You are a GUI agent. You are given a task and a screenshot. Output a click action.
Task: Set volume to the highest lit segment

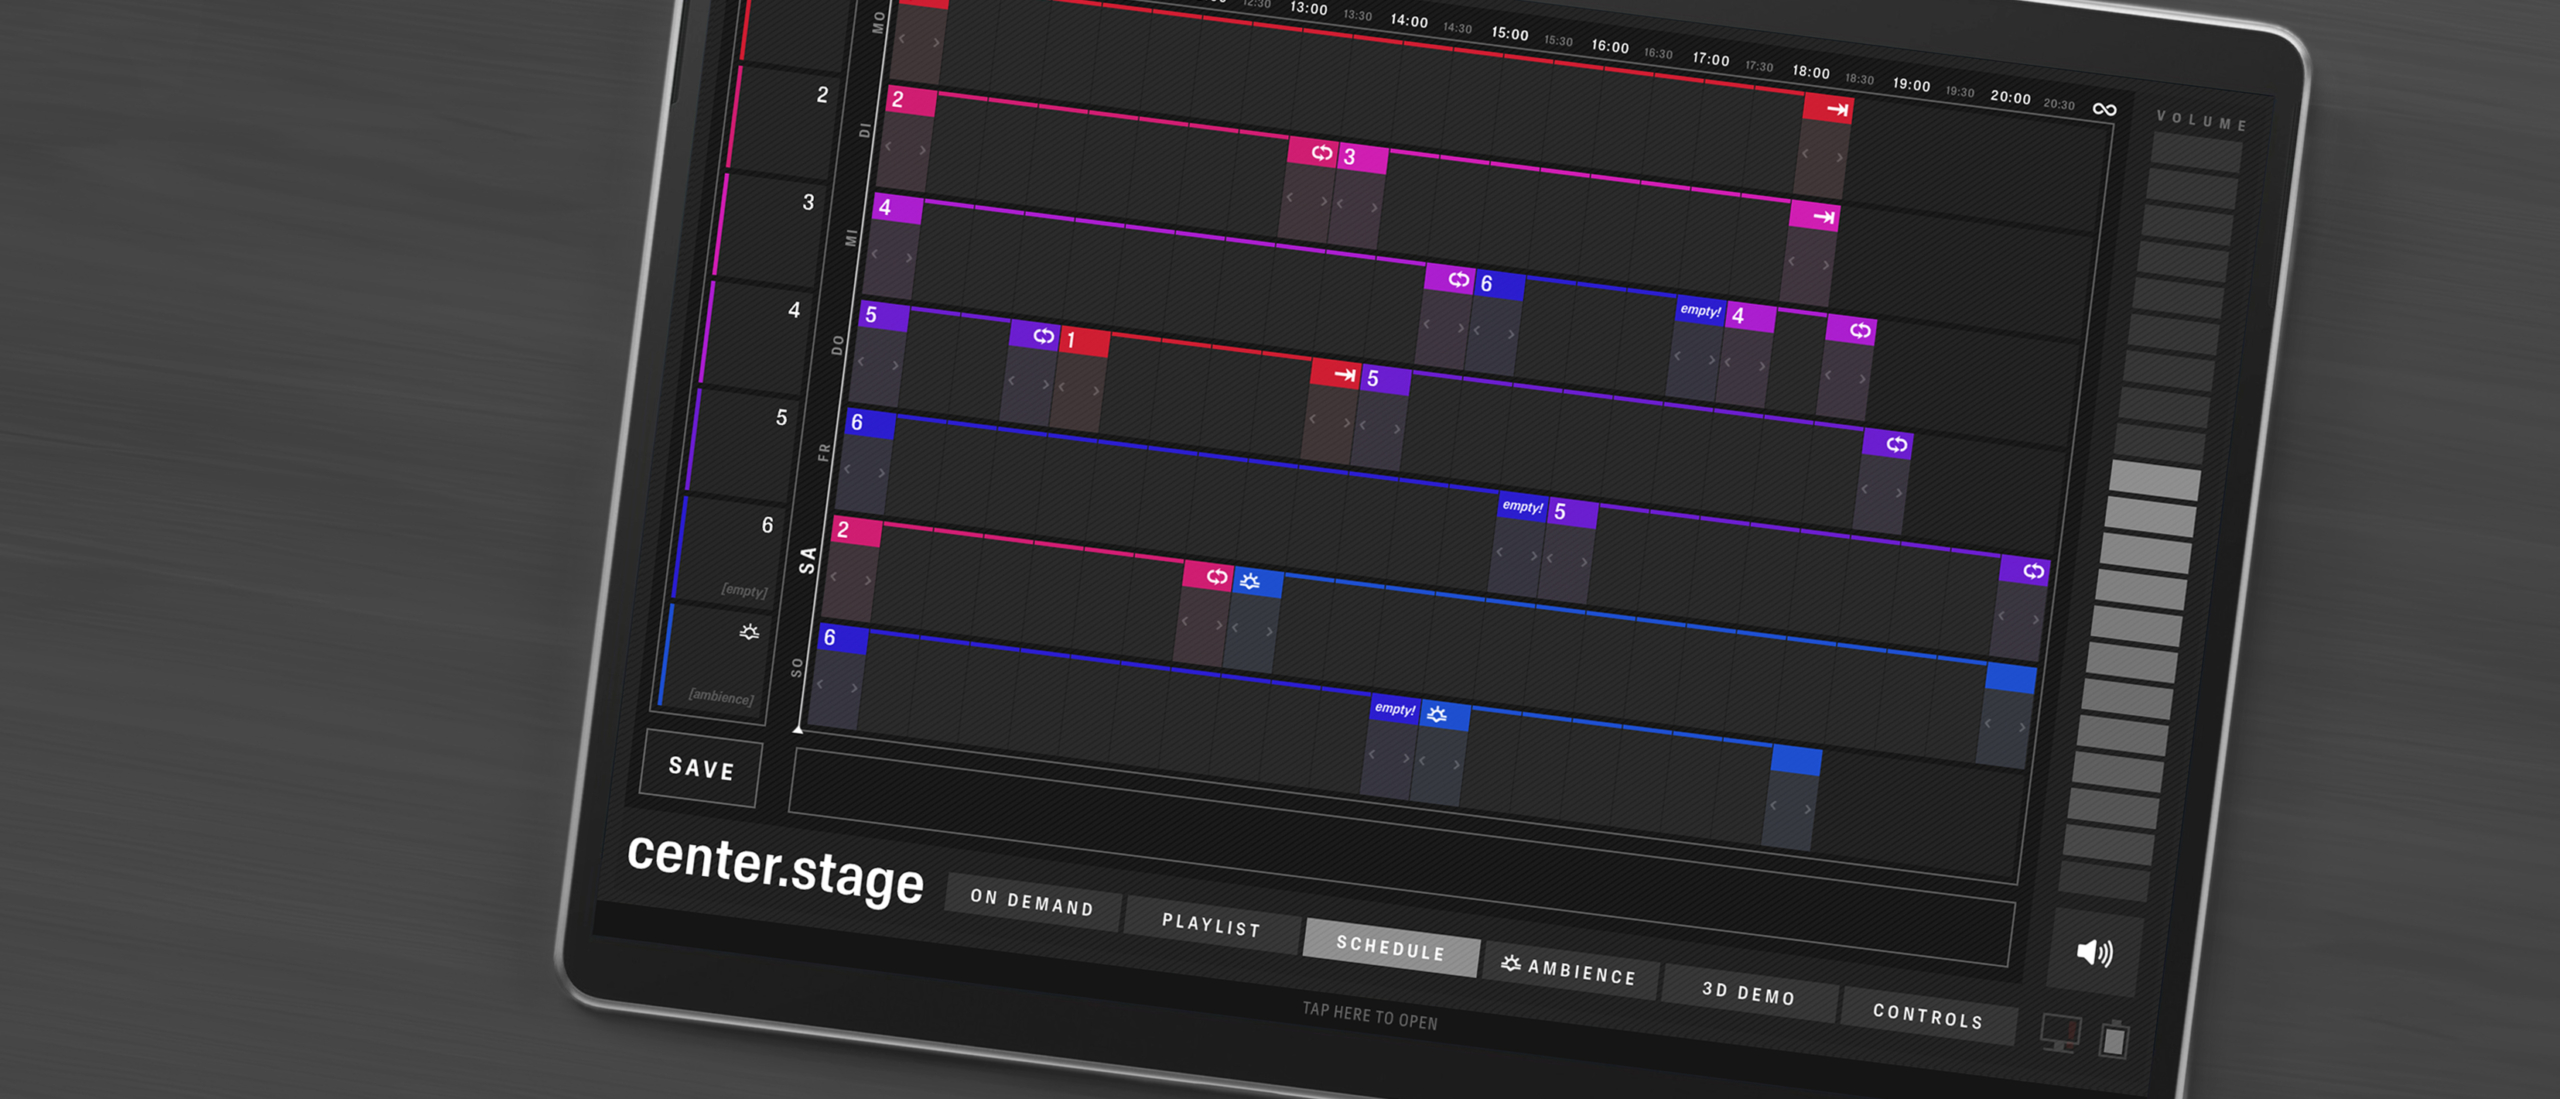coord(2154,481)
